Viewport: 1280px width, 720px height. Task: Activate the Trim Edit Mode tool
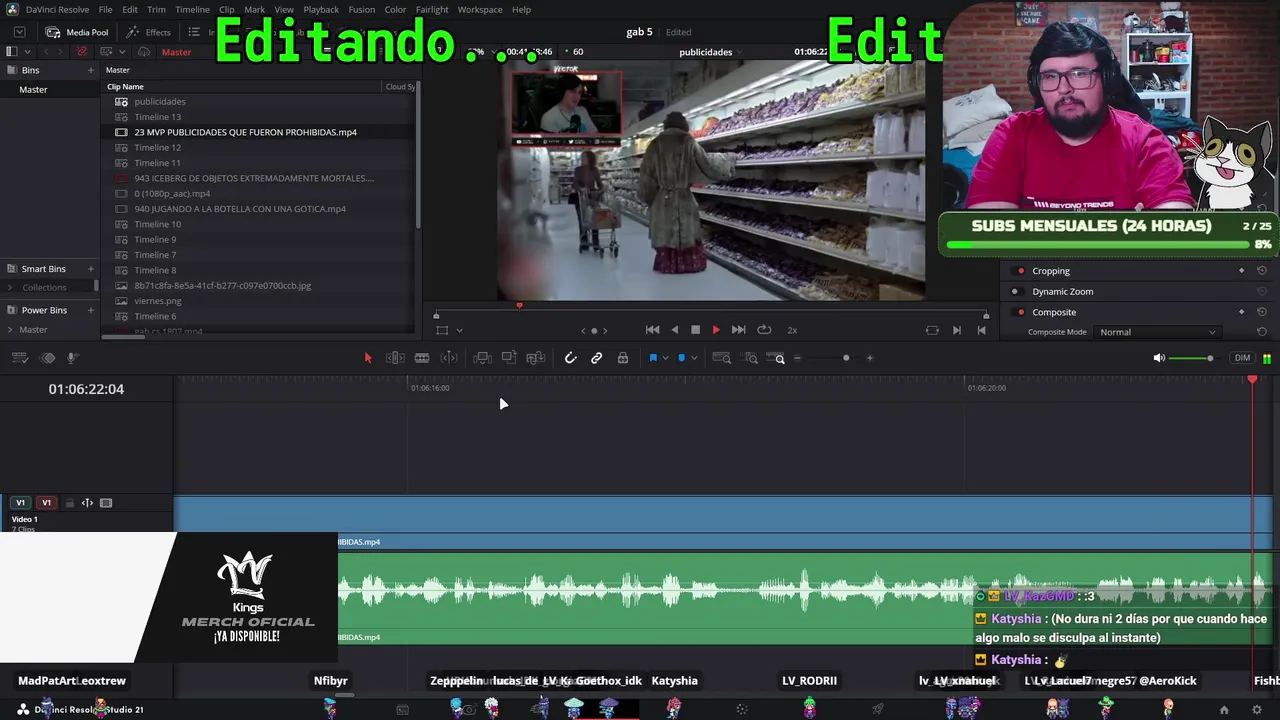tap(395, 358)
